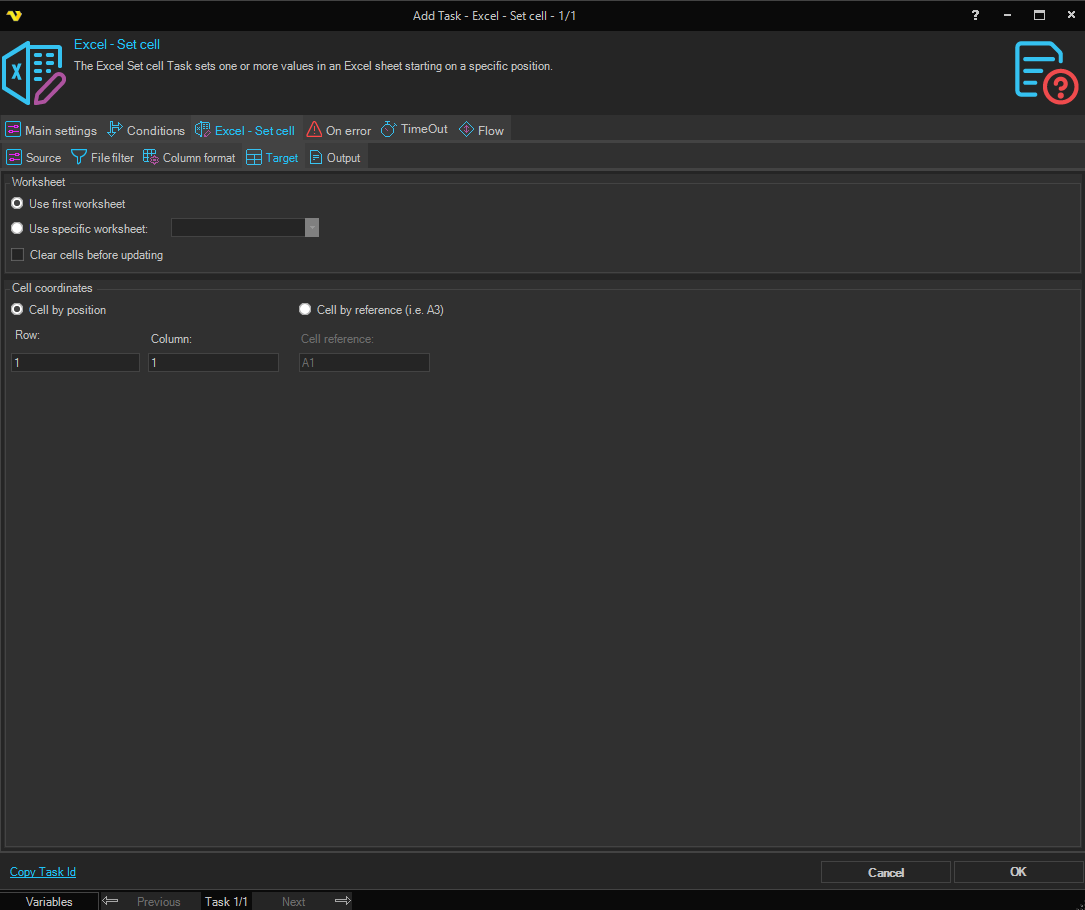Viewport: 1085px width, 910px height.
Task: Click the TimeOut stopwatch icon
Action: (x=389, y=129)
